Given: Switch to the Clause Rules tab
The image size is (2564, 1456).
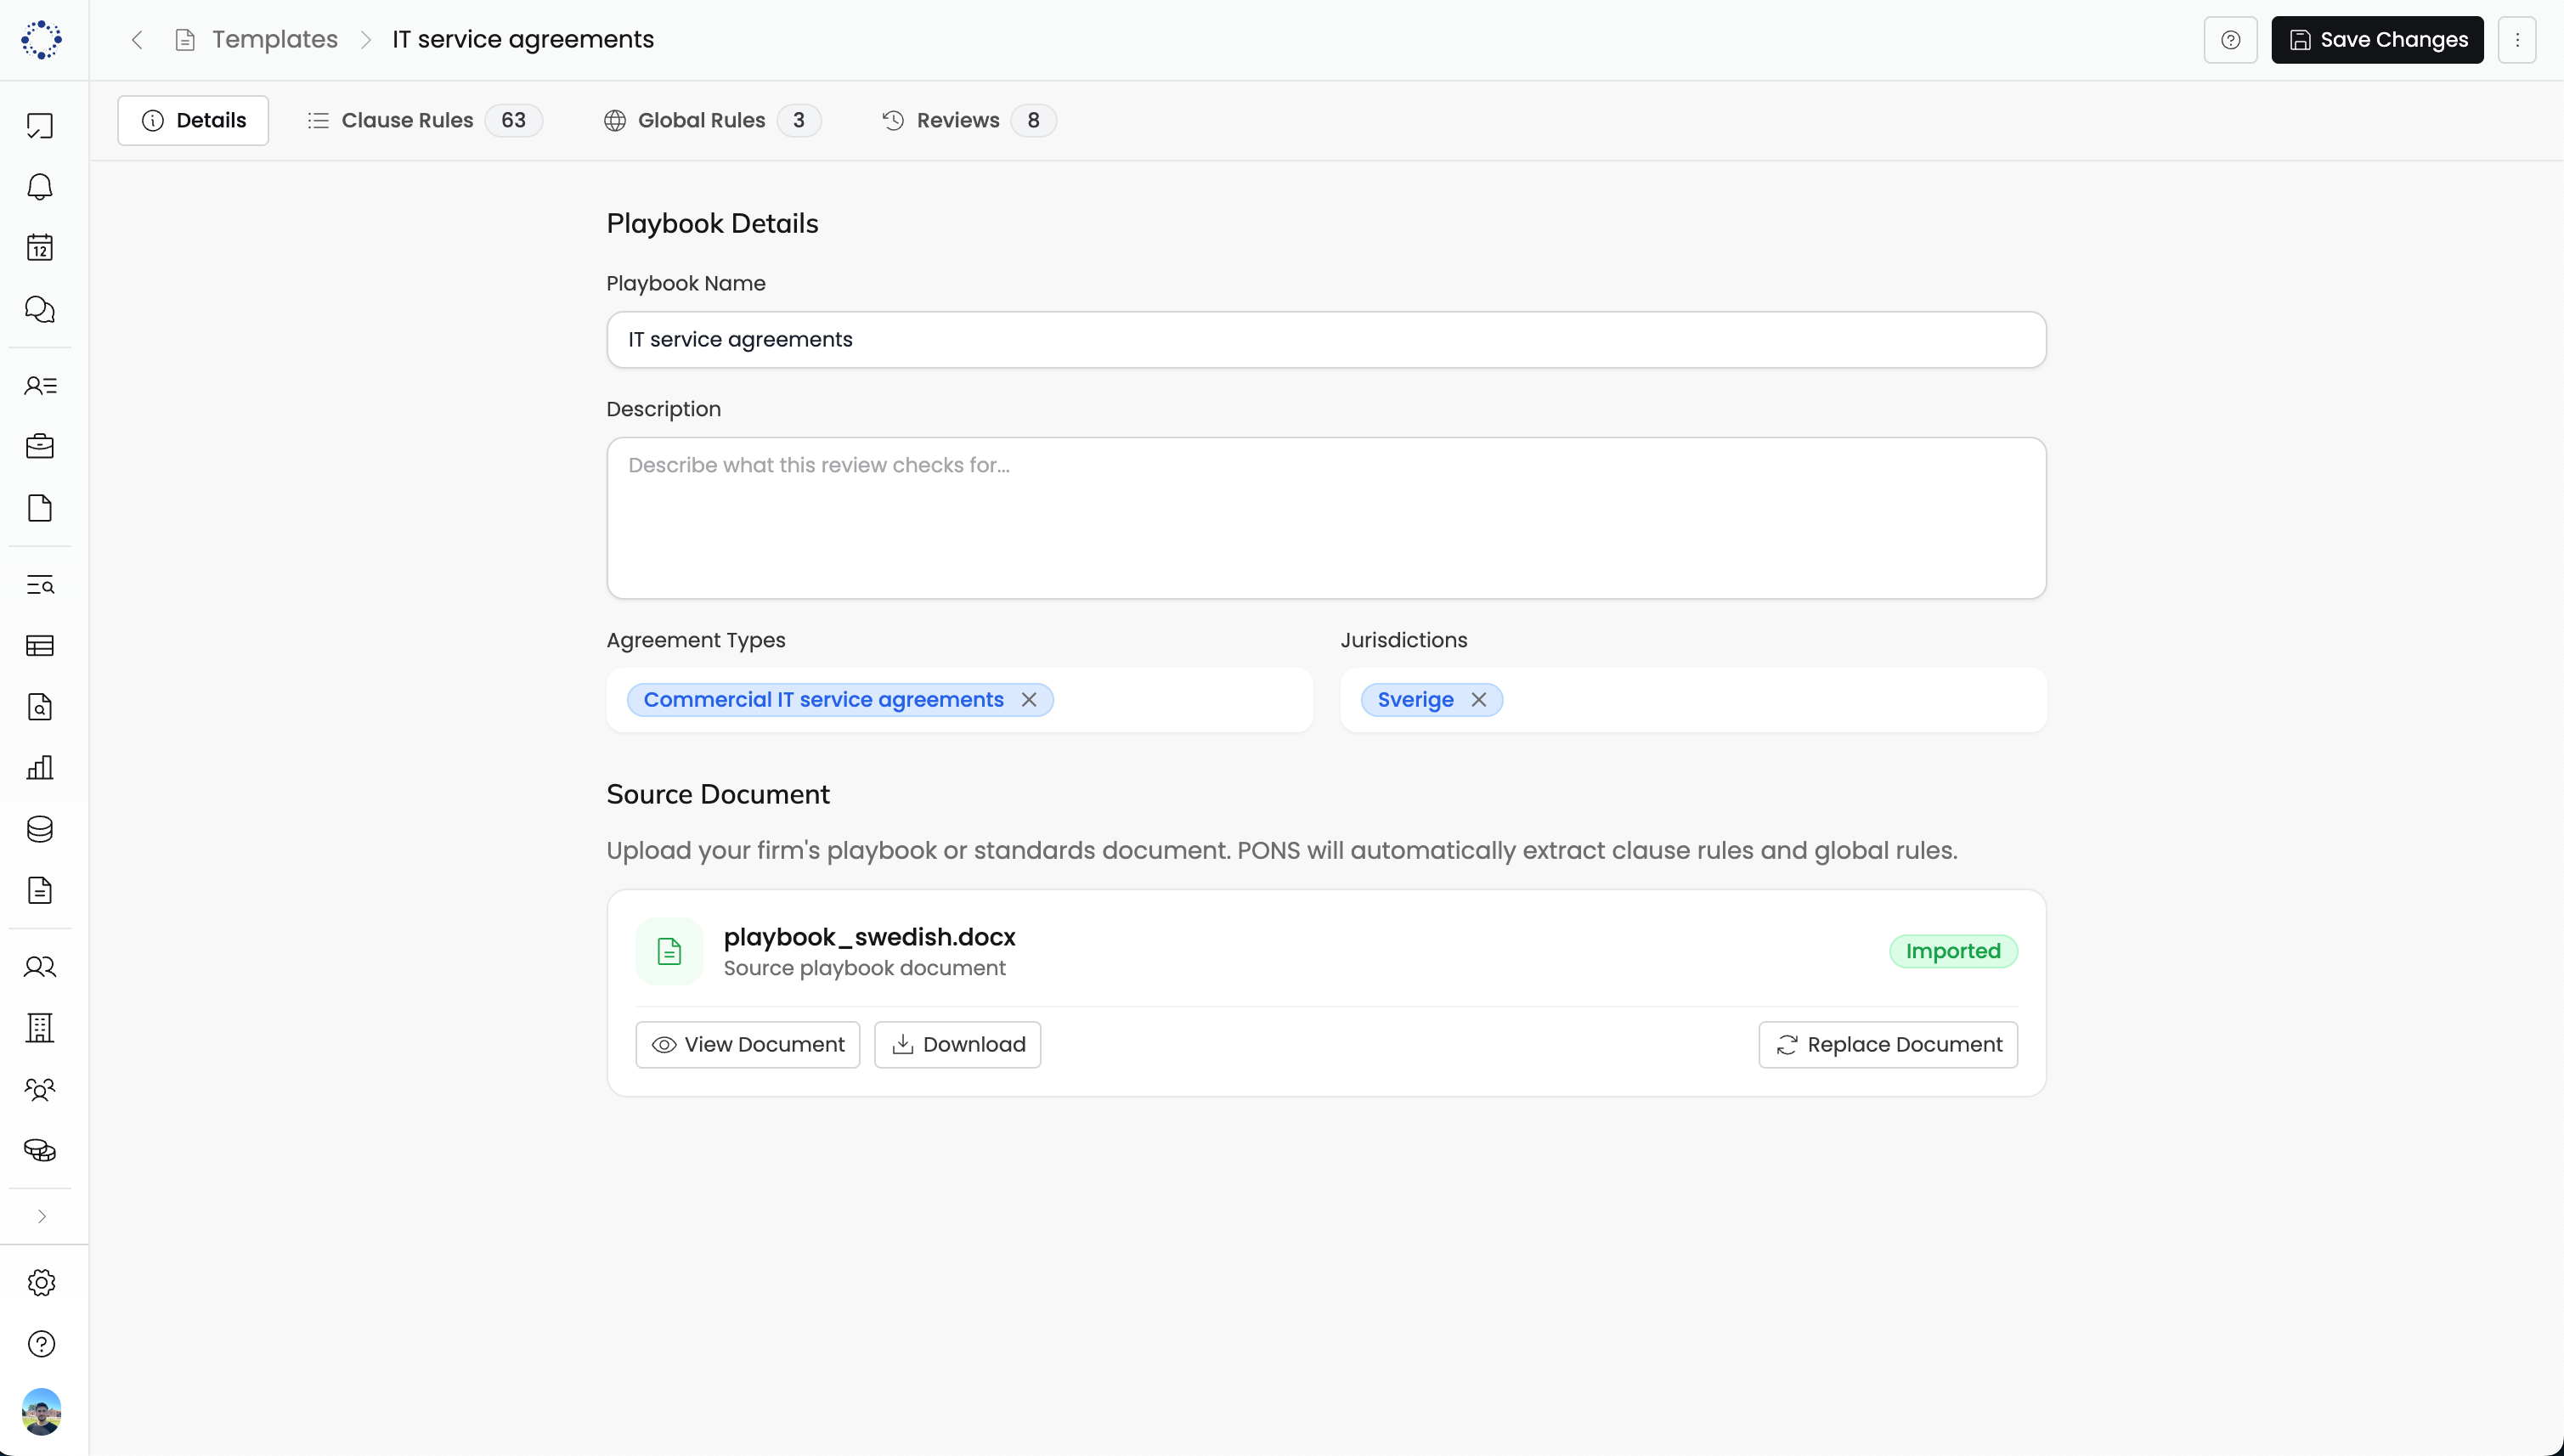Looking at the screenshot, I should [x=407, y=120].
